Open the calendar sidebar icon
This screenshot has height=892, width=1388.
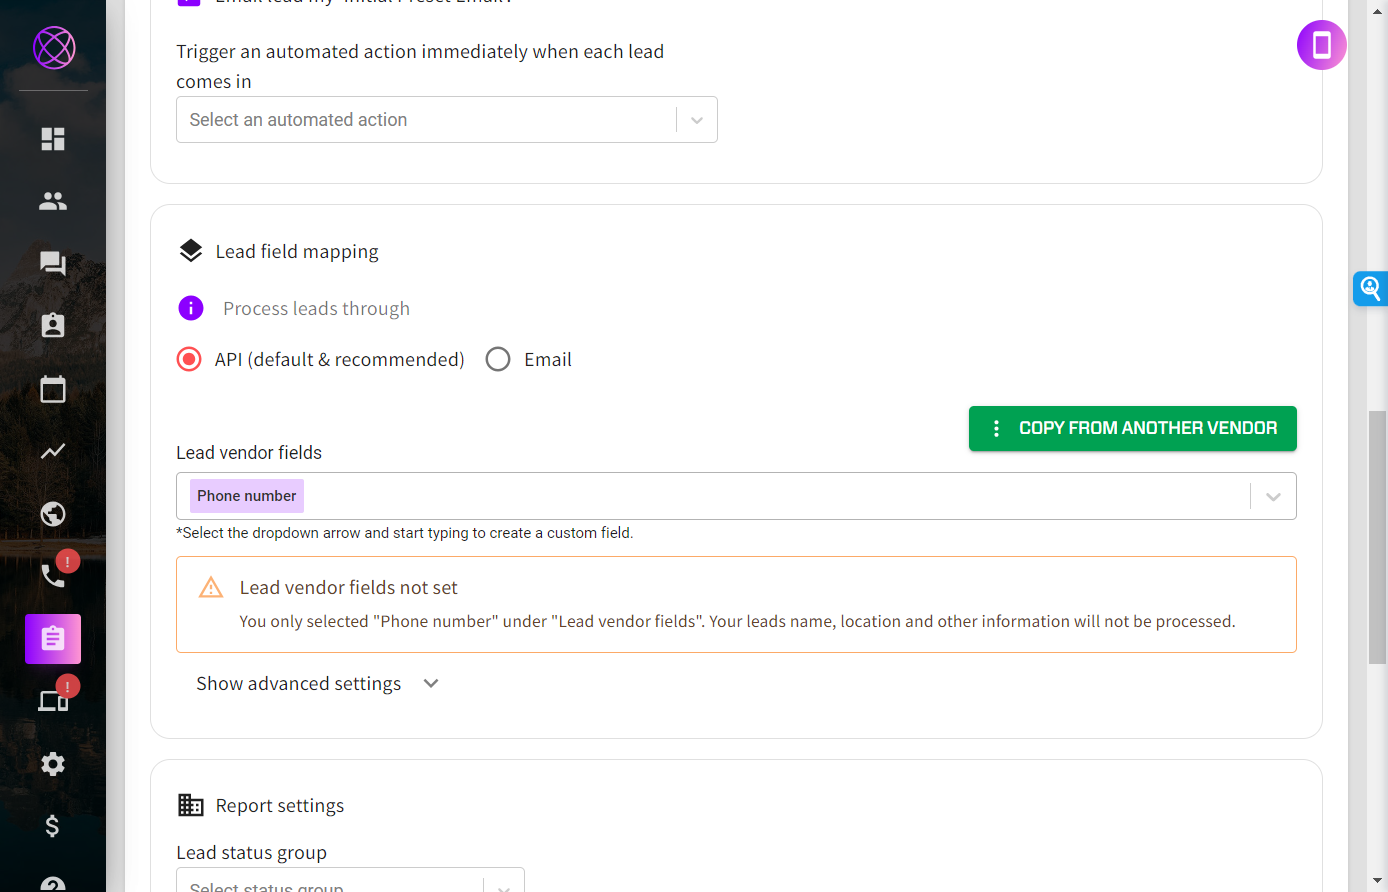[x=53, y=388]
